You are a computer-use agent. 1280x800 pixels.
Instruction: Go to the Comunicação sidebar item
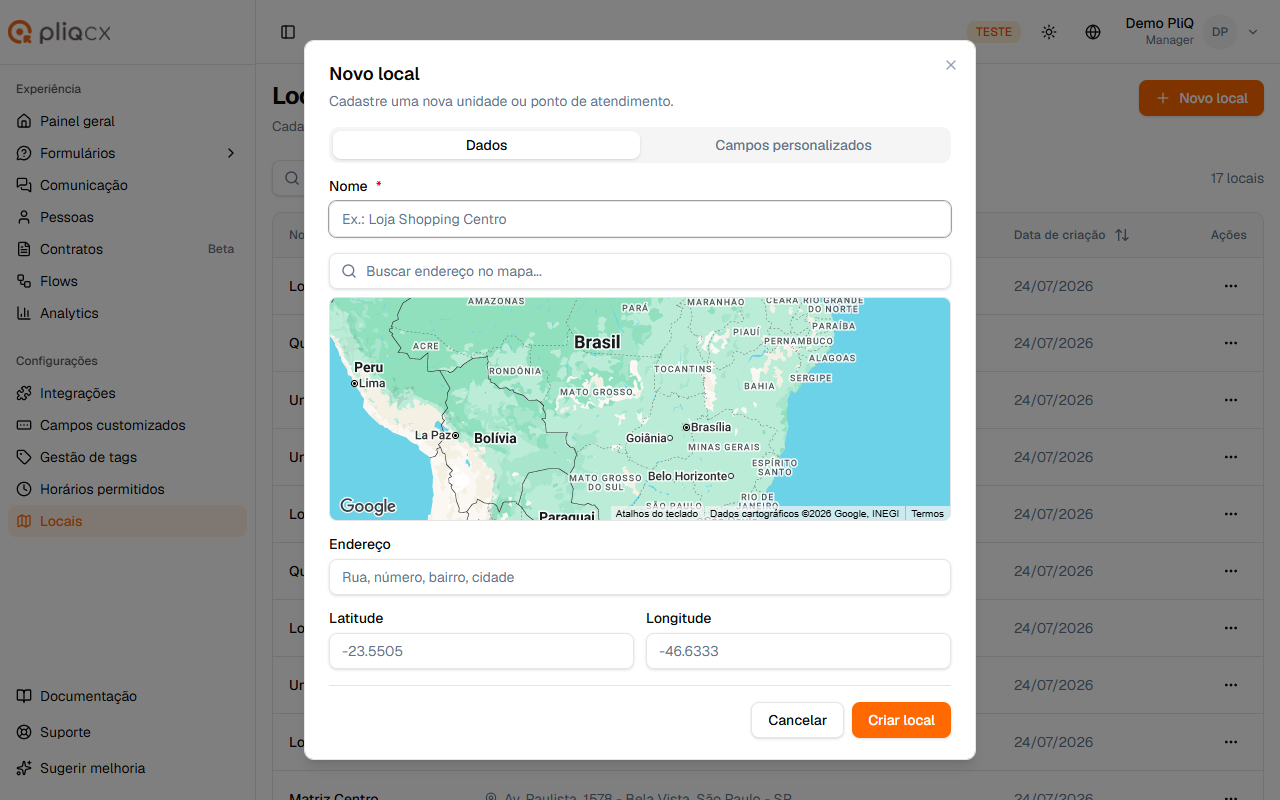(x=127, y=185)
